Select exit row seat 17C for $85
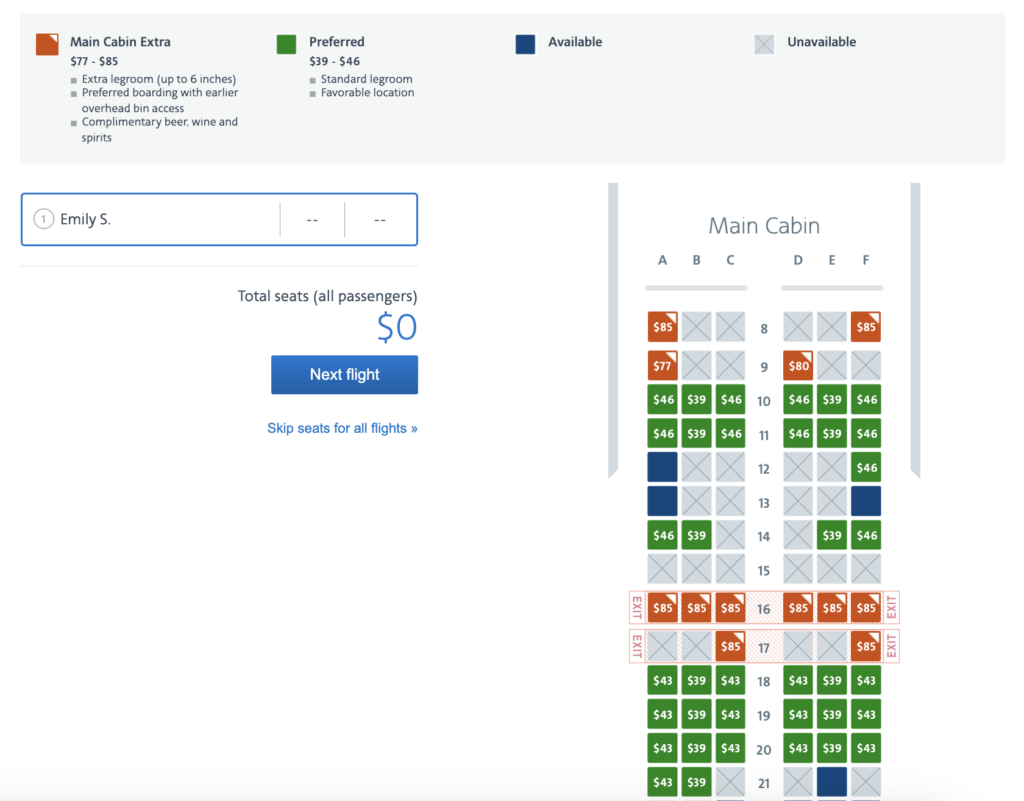 tap(730, 646)
